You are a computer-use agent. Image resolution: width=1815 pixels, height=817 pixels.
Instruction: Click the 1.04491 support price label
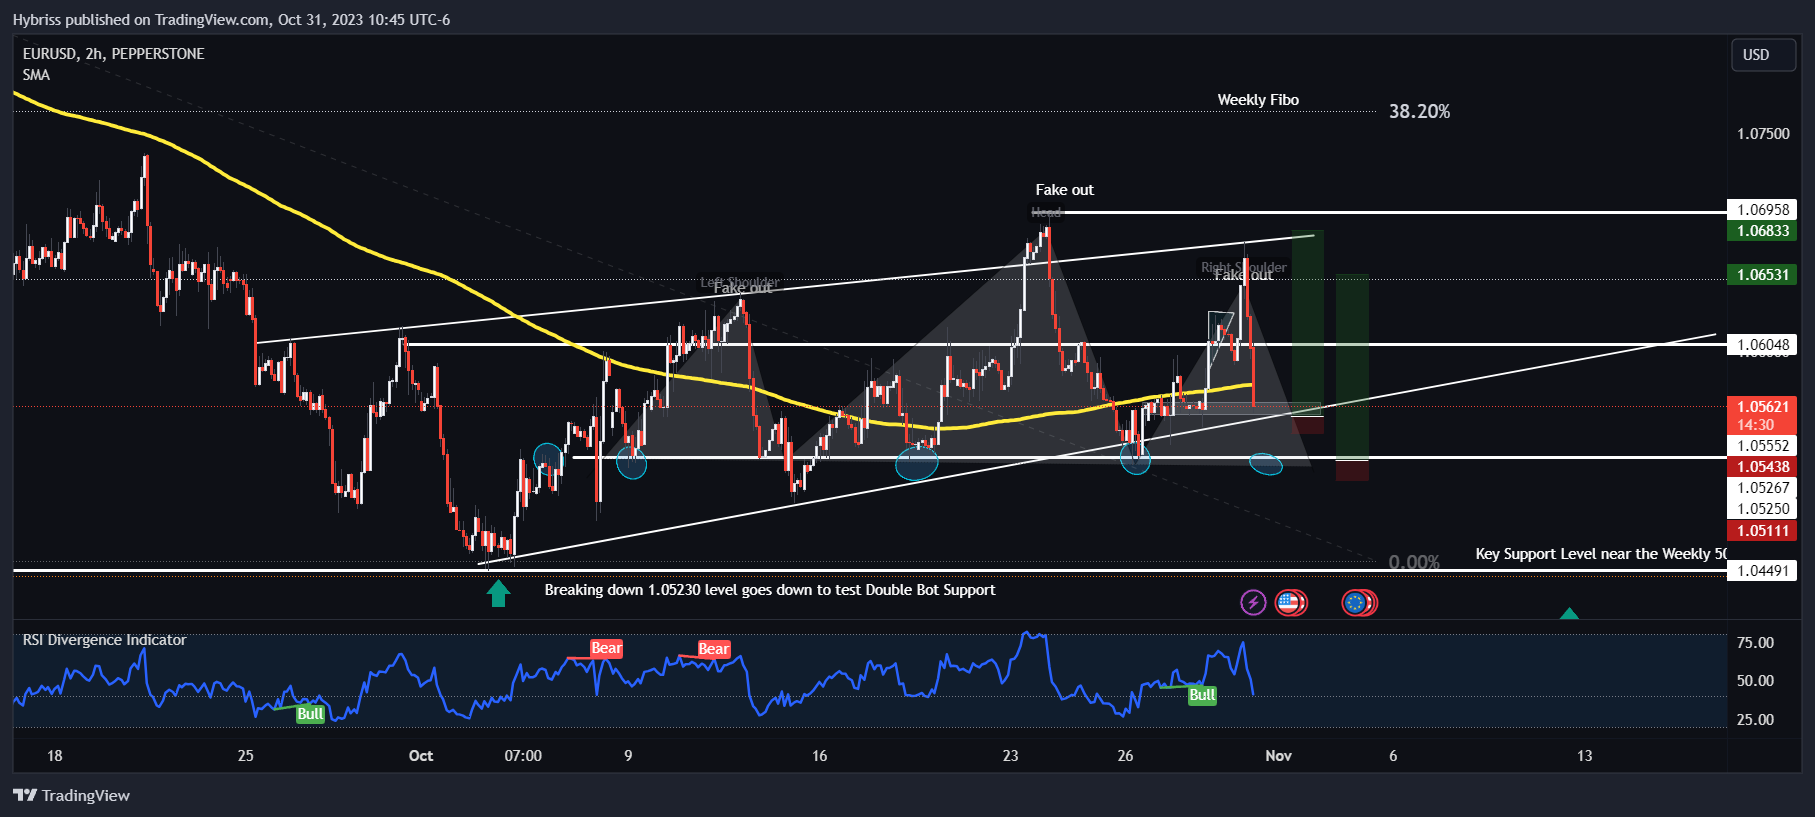click(x=1762, y=571)
